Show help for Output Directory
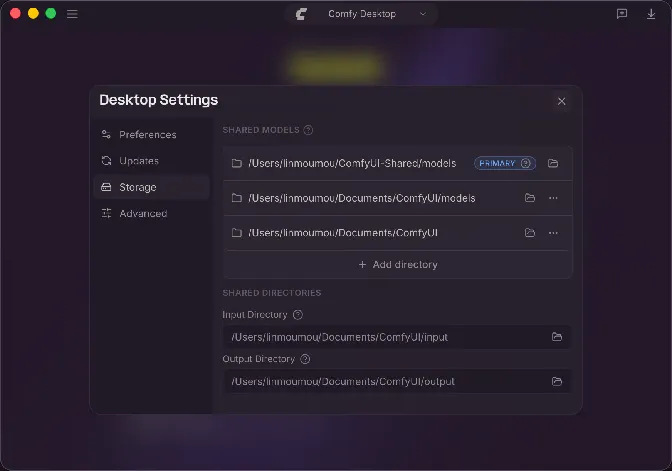Screen dimensions: 672x471 click(305, 359)
